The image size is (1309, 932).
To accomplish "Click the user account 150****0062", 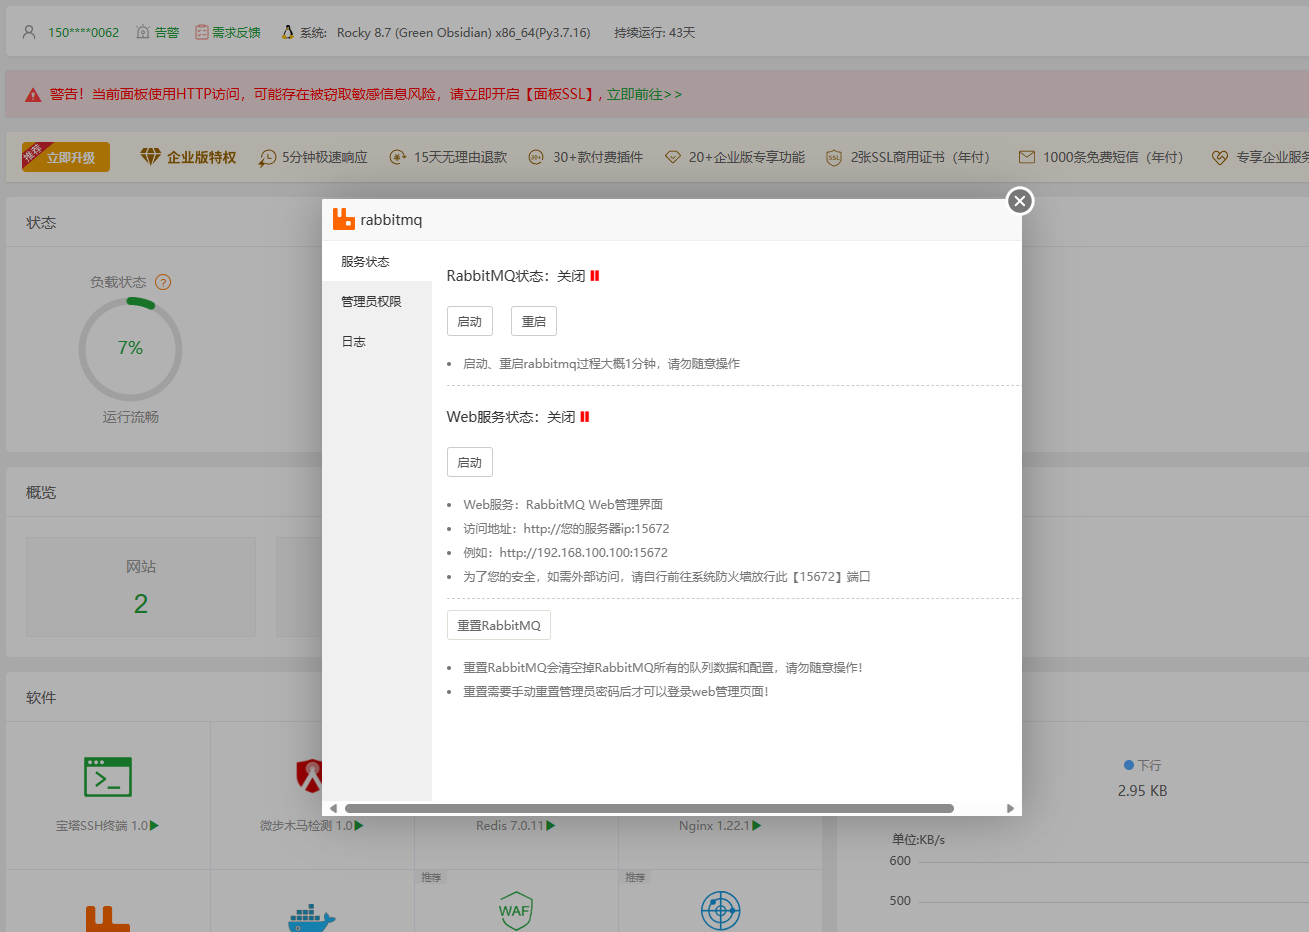I will pyautogui.click(x=83, y=32).
